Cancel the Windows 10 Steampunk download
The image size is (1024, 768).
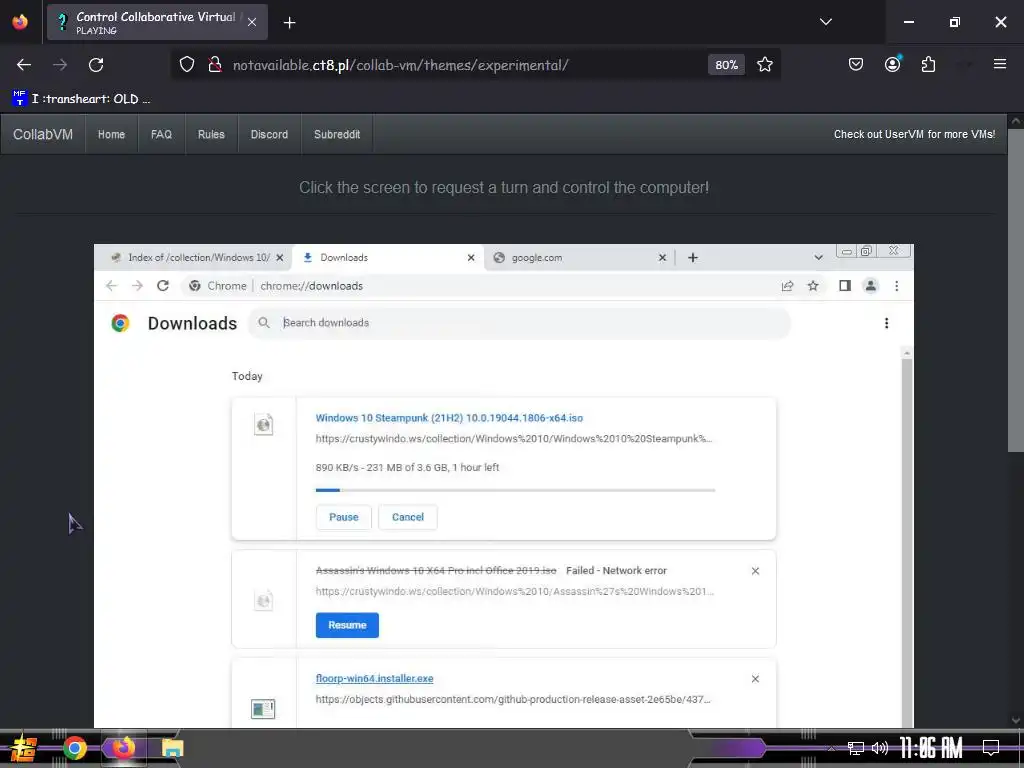point(408,517)
